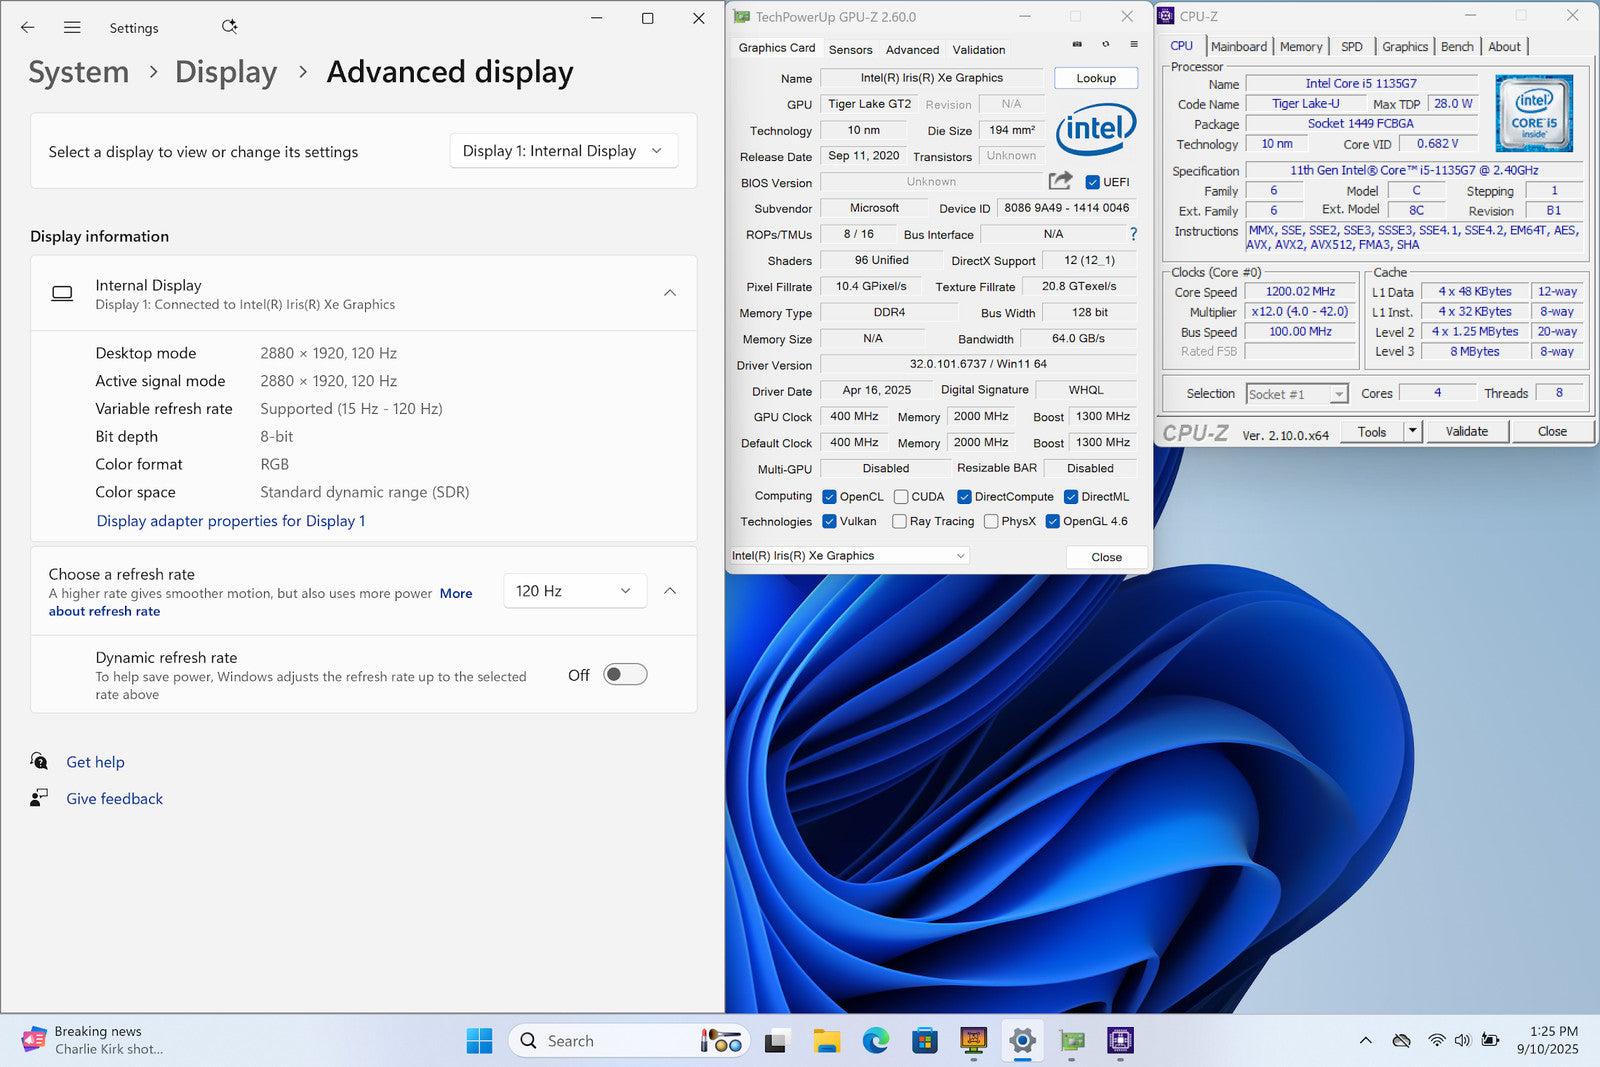Click the Internal Display monitor icon
The image size is (1600, 1067).
(62, 293)
